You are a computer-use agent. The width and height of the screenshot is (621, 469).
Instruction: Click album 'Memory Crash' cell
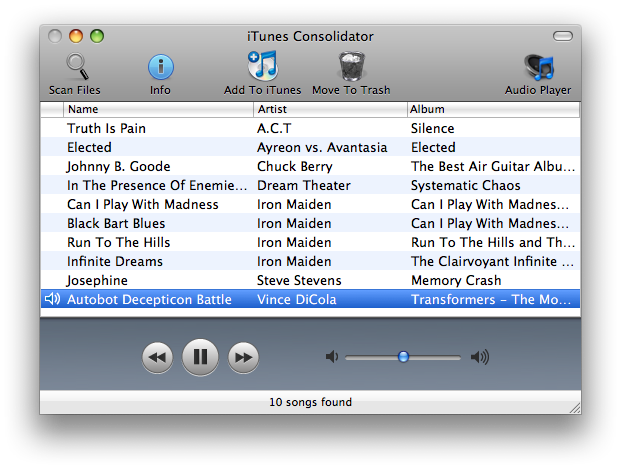pyautogui.click(x=456, y=280)
